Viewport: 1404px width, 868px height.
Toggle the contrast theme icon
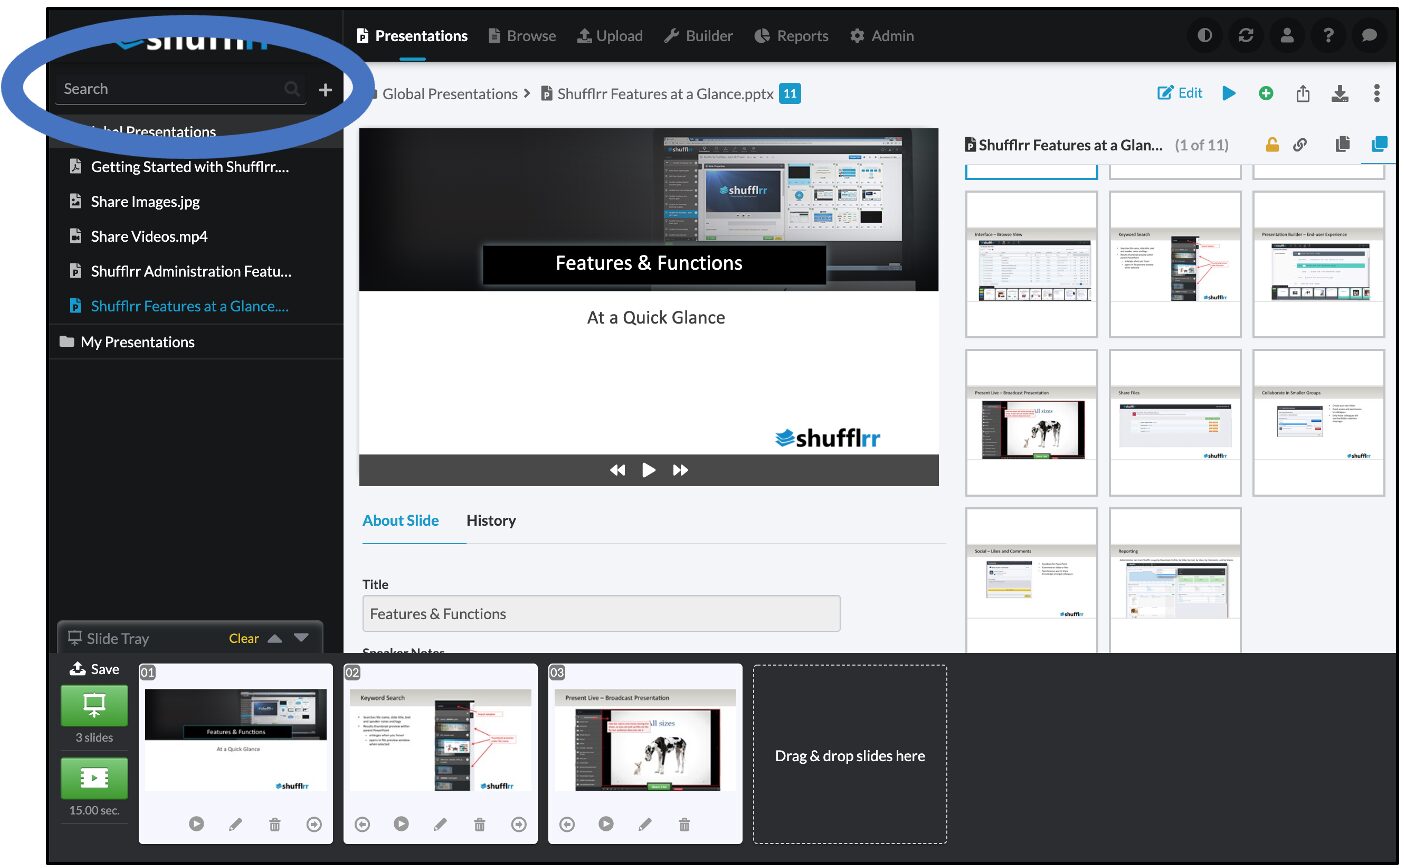point(1205,35)
